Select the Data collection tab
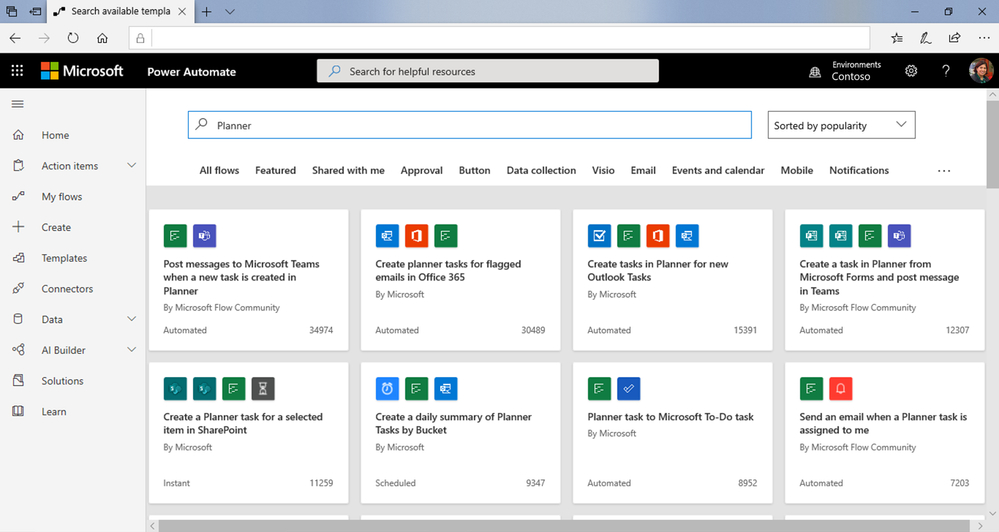The height and width of the screenshot is (532, 999). click(541, 170)
